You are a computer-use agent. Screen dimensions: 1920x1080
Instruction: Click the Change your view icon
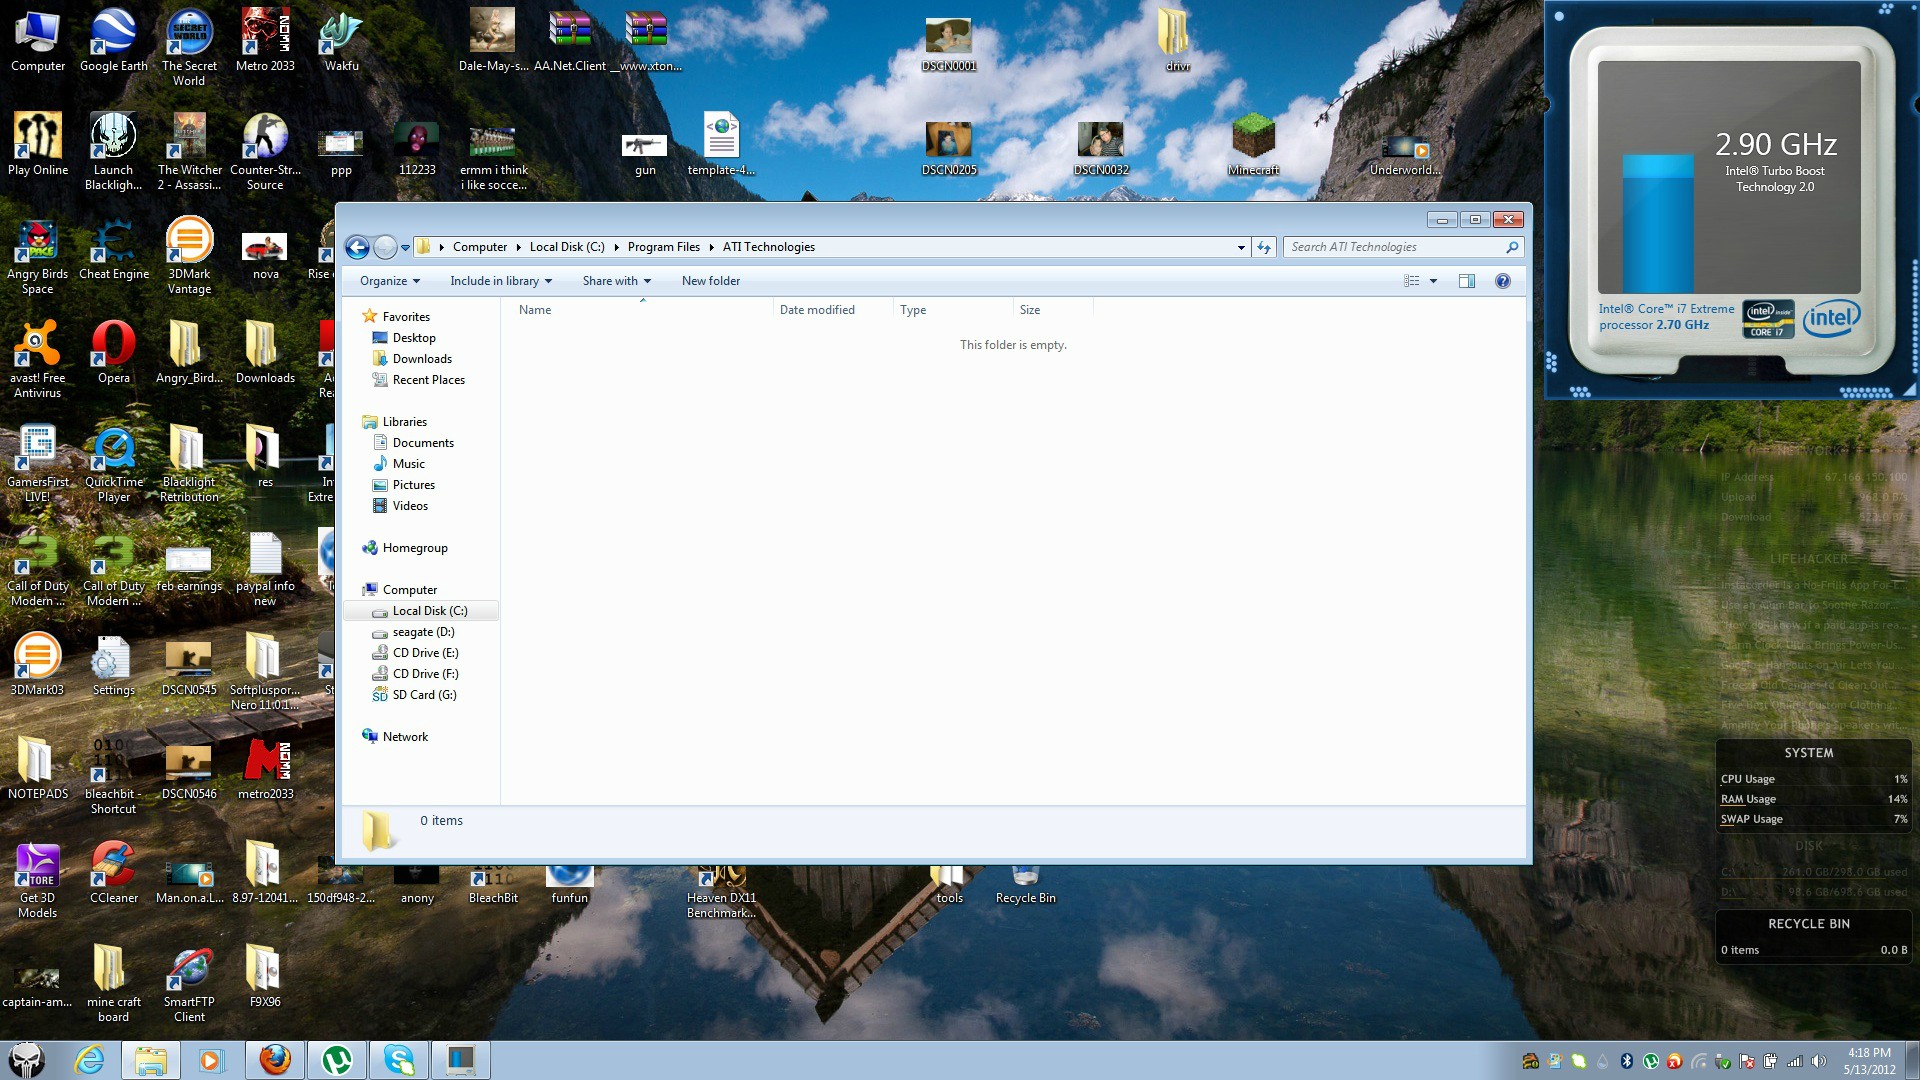click(x=1412, y=281)
